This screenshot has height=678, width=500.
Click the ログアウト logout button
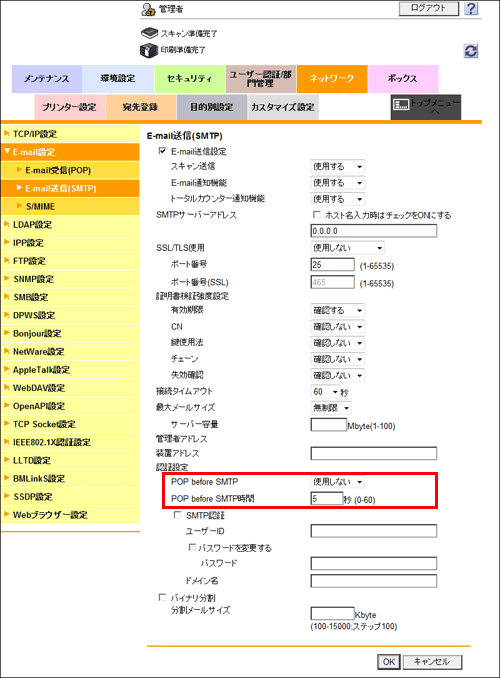point(428,8)
